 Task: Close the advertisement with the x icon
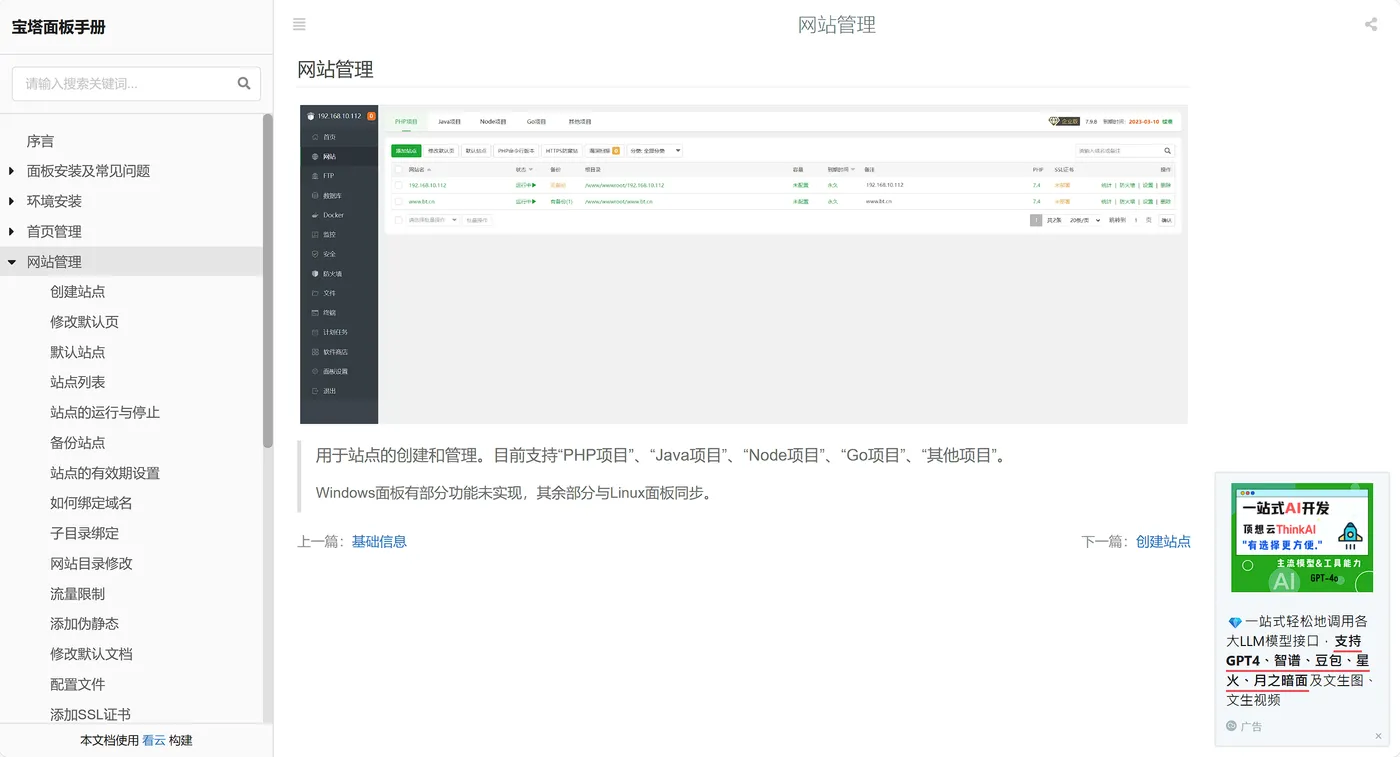point(1378,736)
